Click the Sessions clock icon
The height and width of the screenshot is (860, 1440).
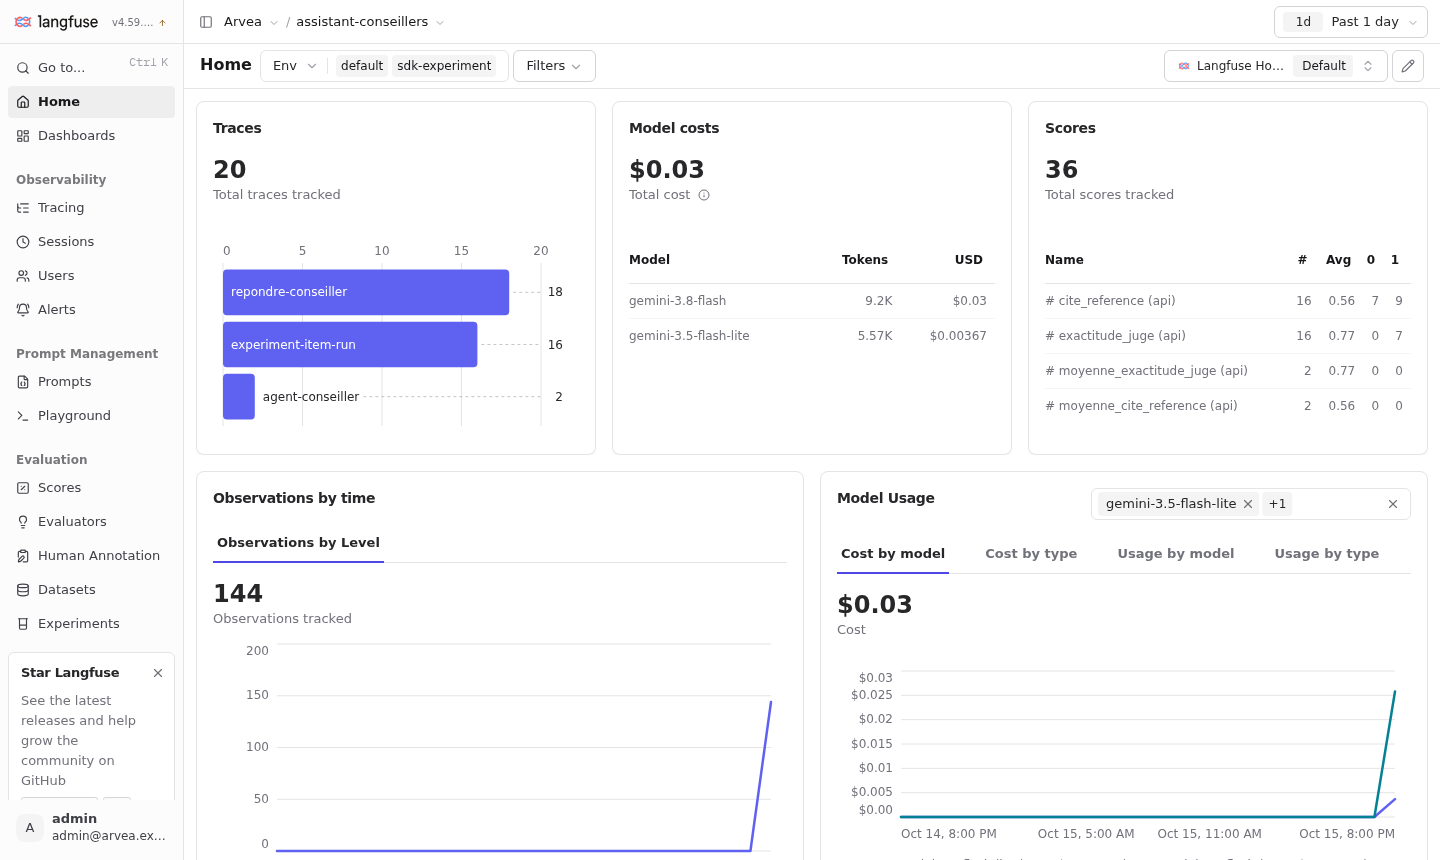click(23, 242)
